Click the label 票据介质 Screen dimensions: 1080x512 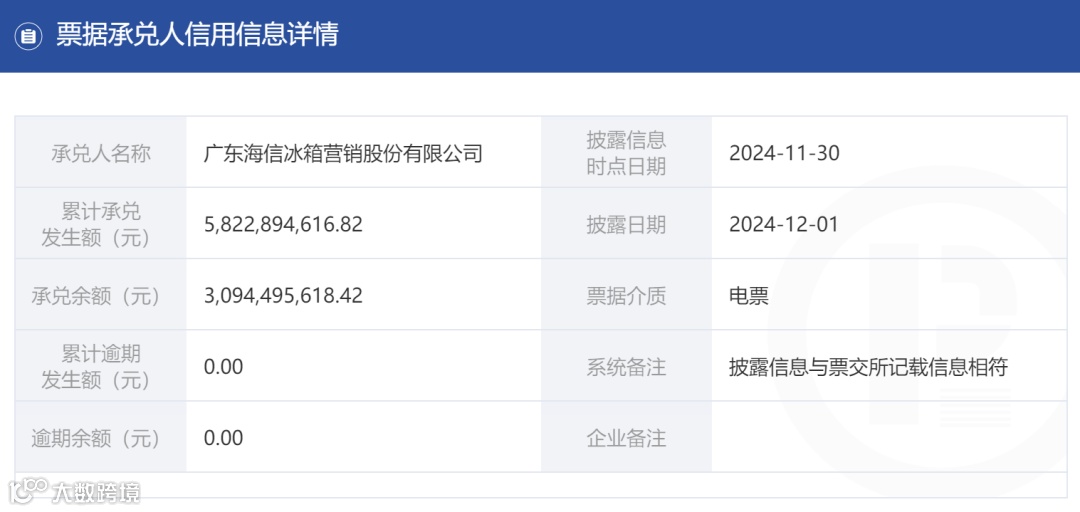(x=626, y=296)
